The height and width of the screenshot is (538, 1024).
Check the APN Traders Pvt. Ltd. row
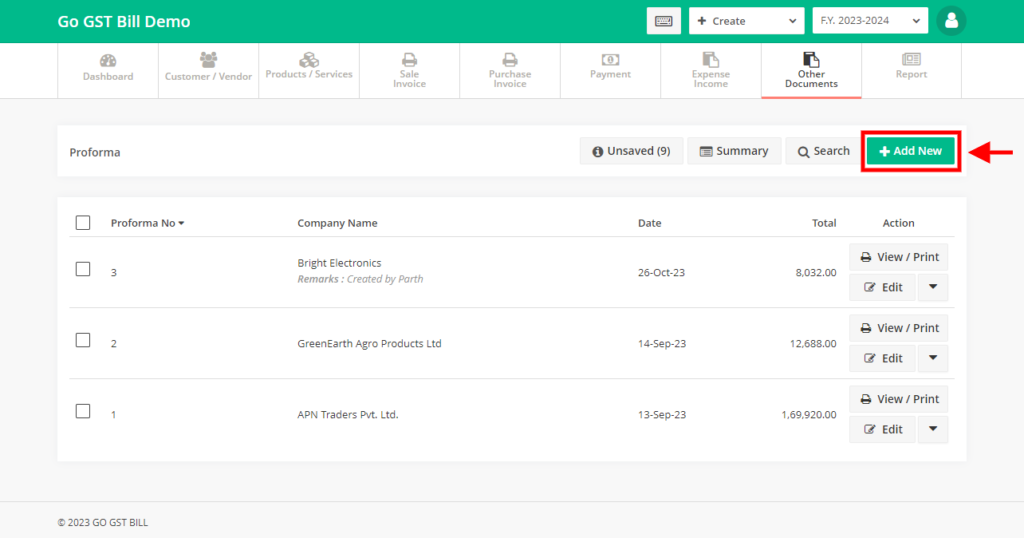click(x=83, y=411)
